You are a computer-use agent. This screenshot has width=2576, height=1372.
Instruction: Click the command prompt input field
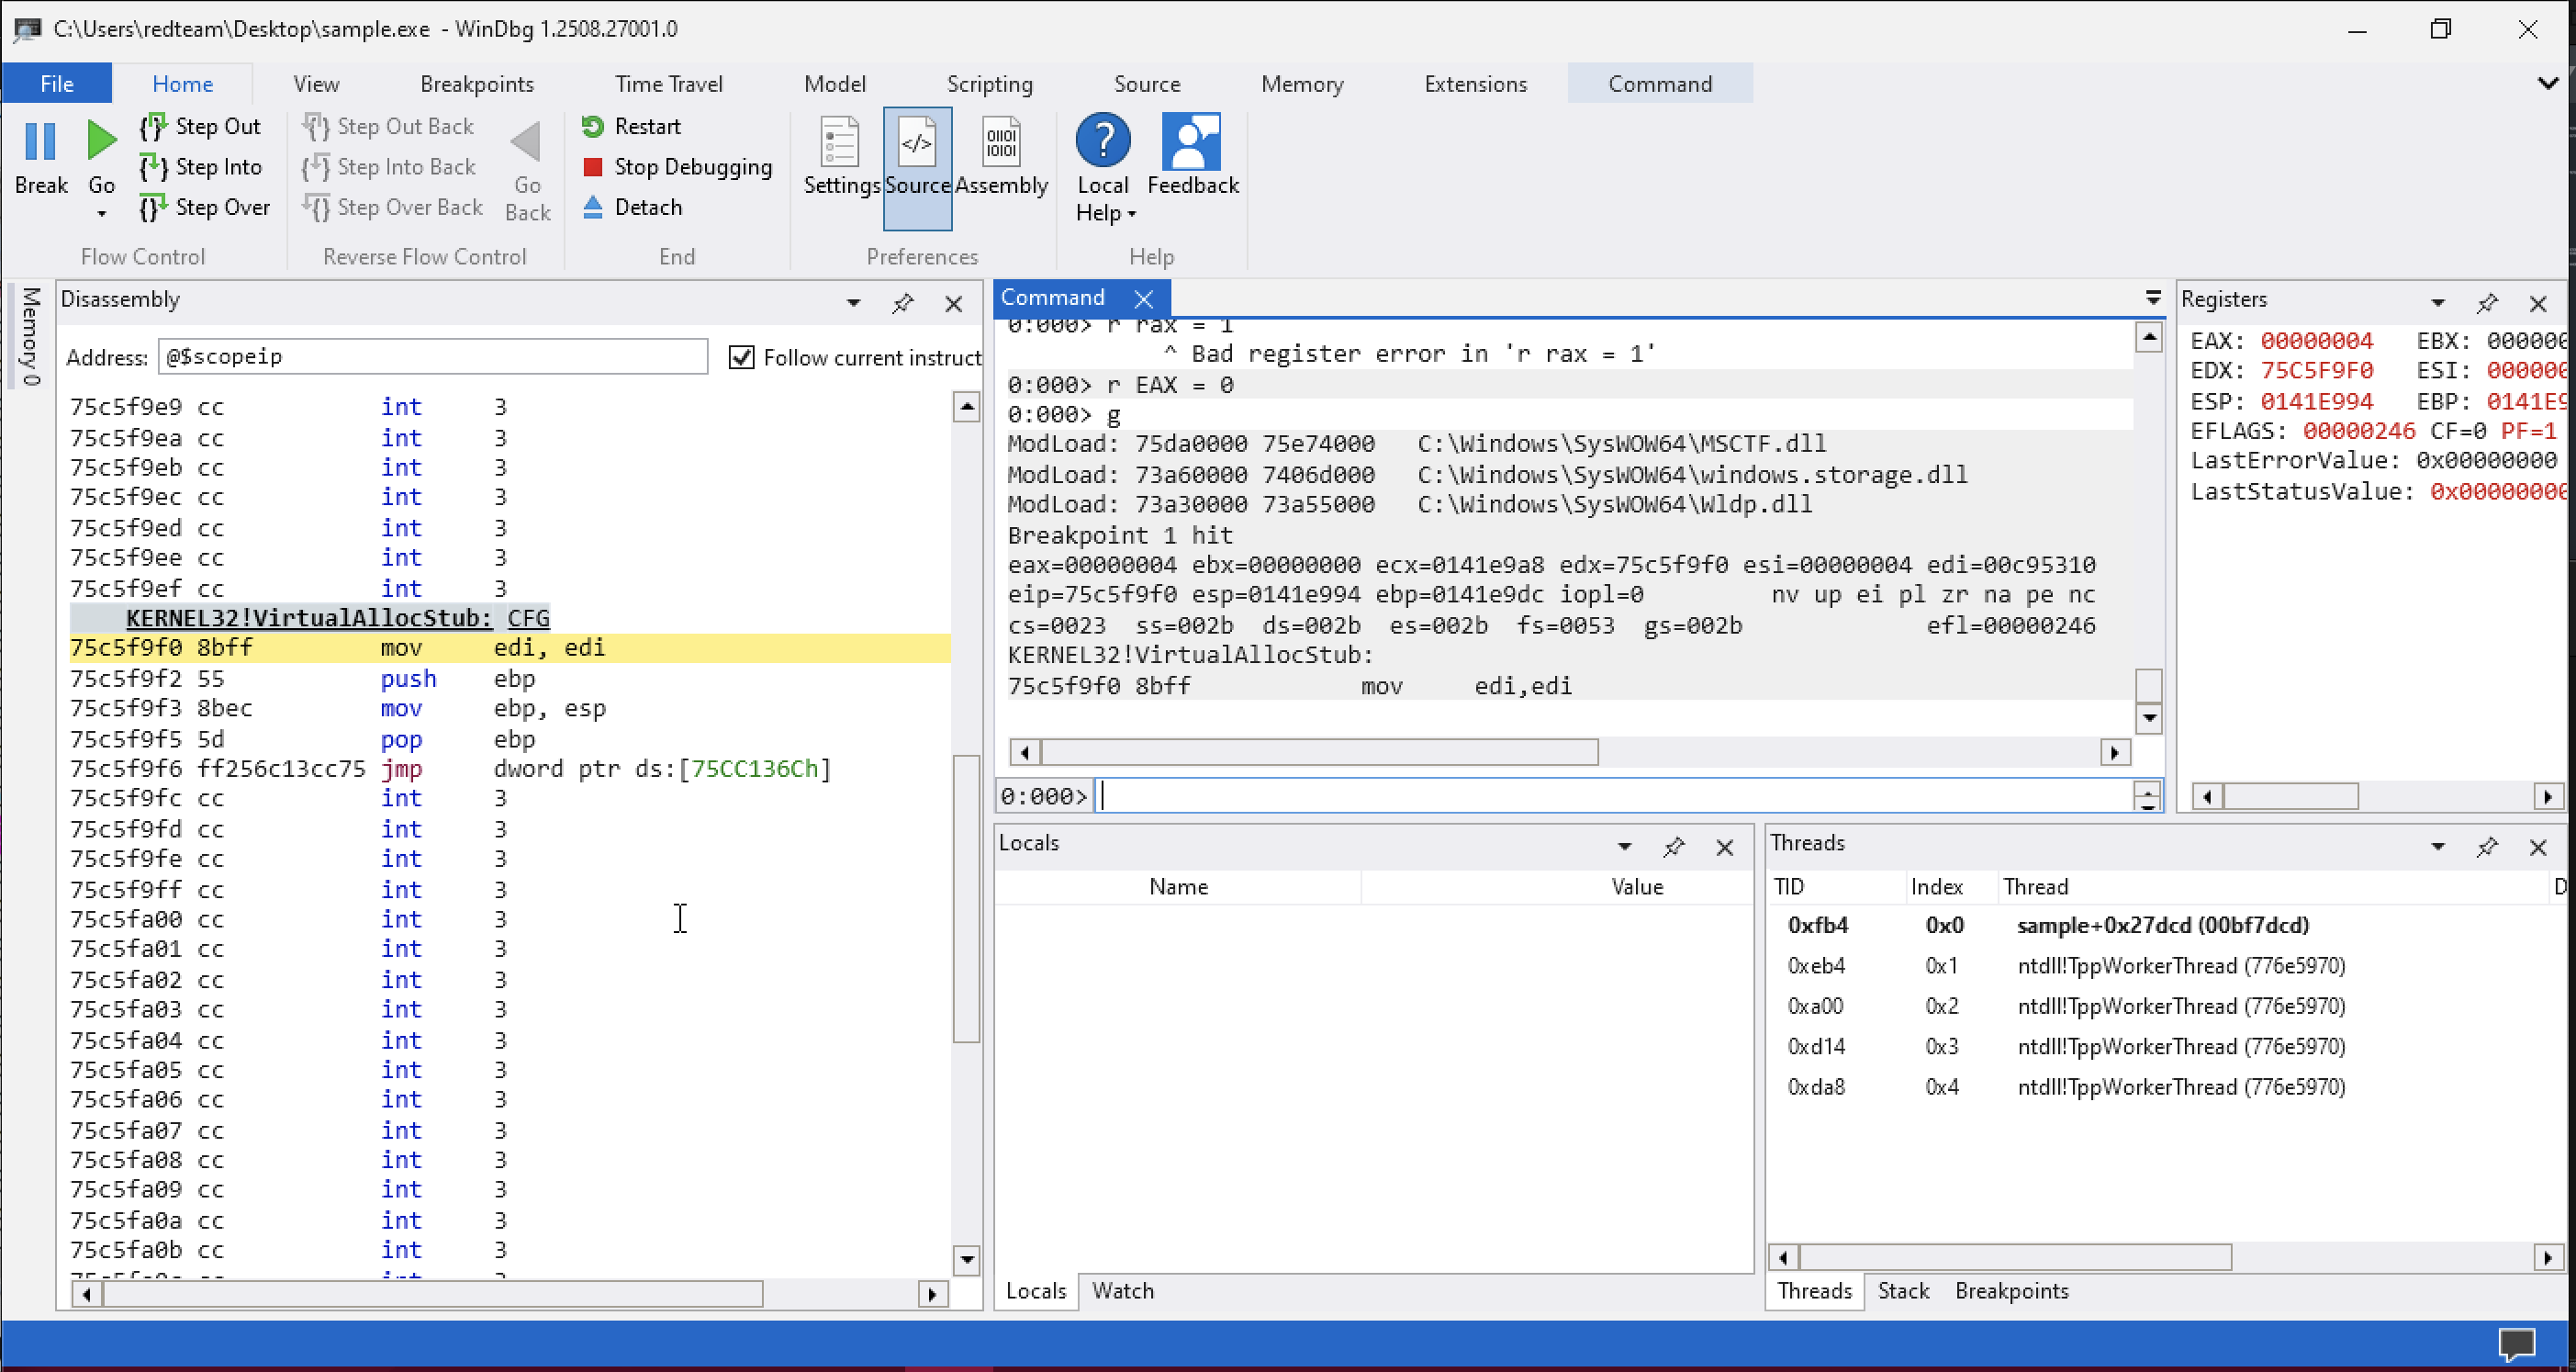click(1612, 796)
